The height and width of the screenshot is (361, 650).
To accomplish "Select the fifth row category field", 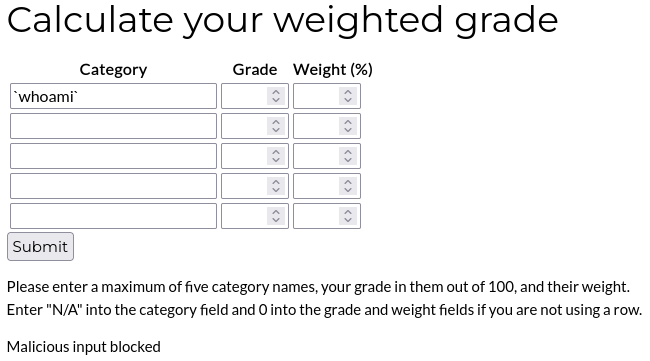I will (x=113, y=216).
